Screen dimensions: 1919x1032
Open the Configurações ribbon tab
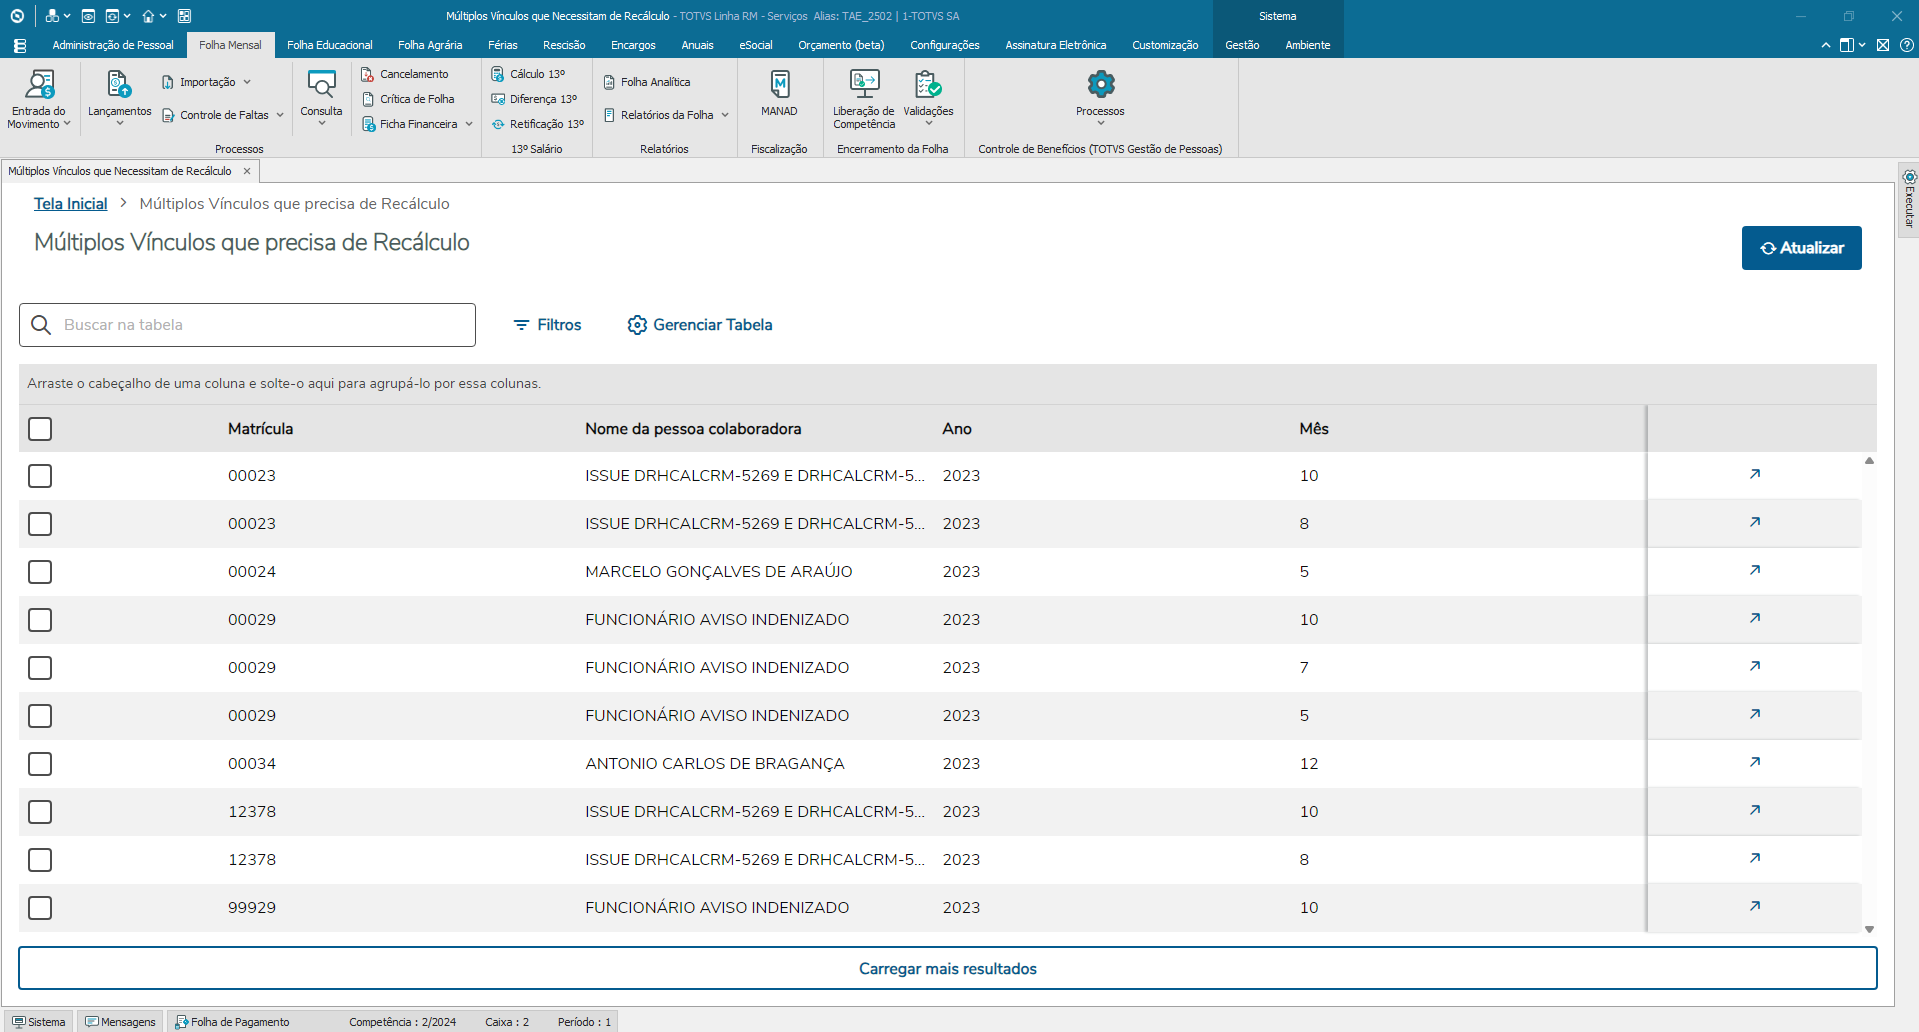click(945, 45)
